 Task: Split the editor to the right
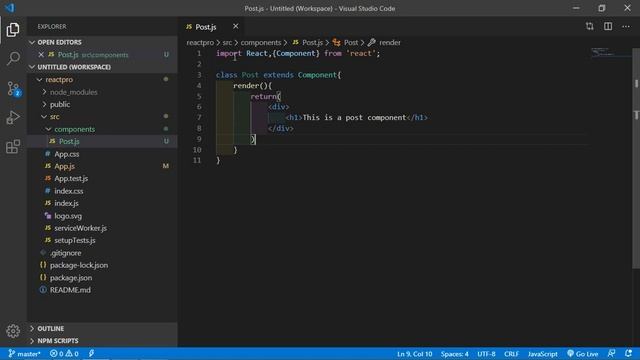click(x=608, y=27)
